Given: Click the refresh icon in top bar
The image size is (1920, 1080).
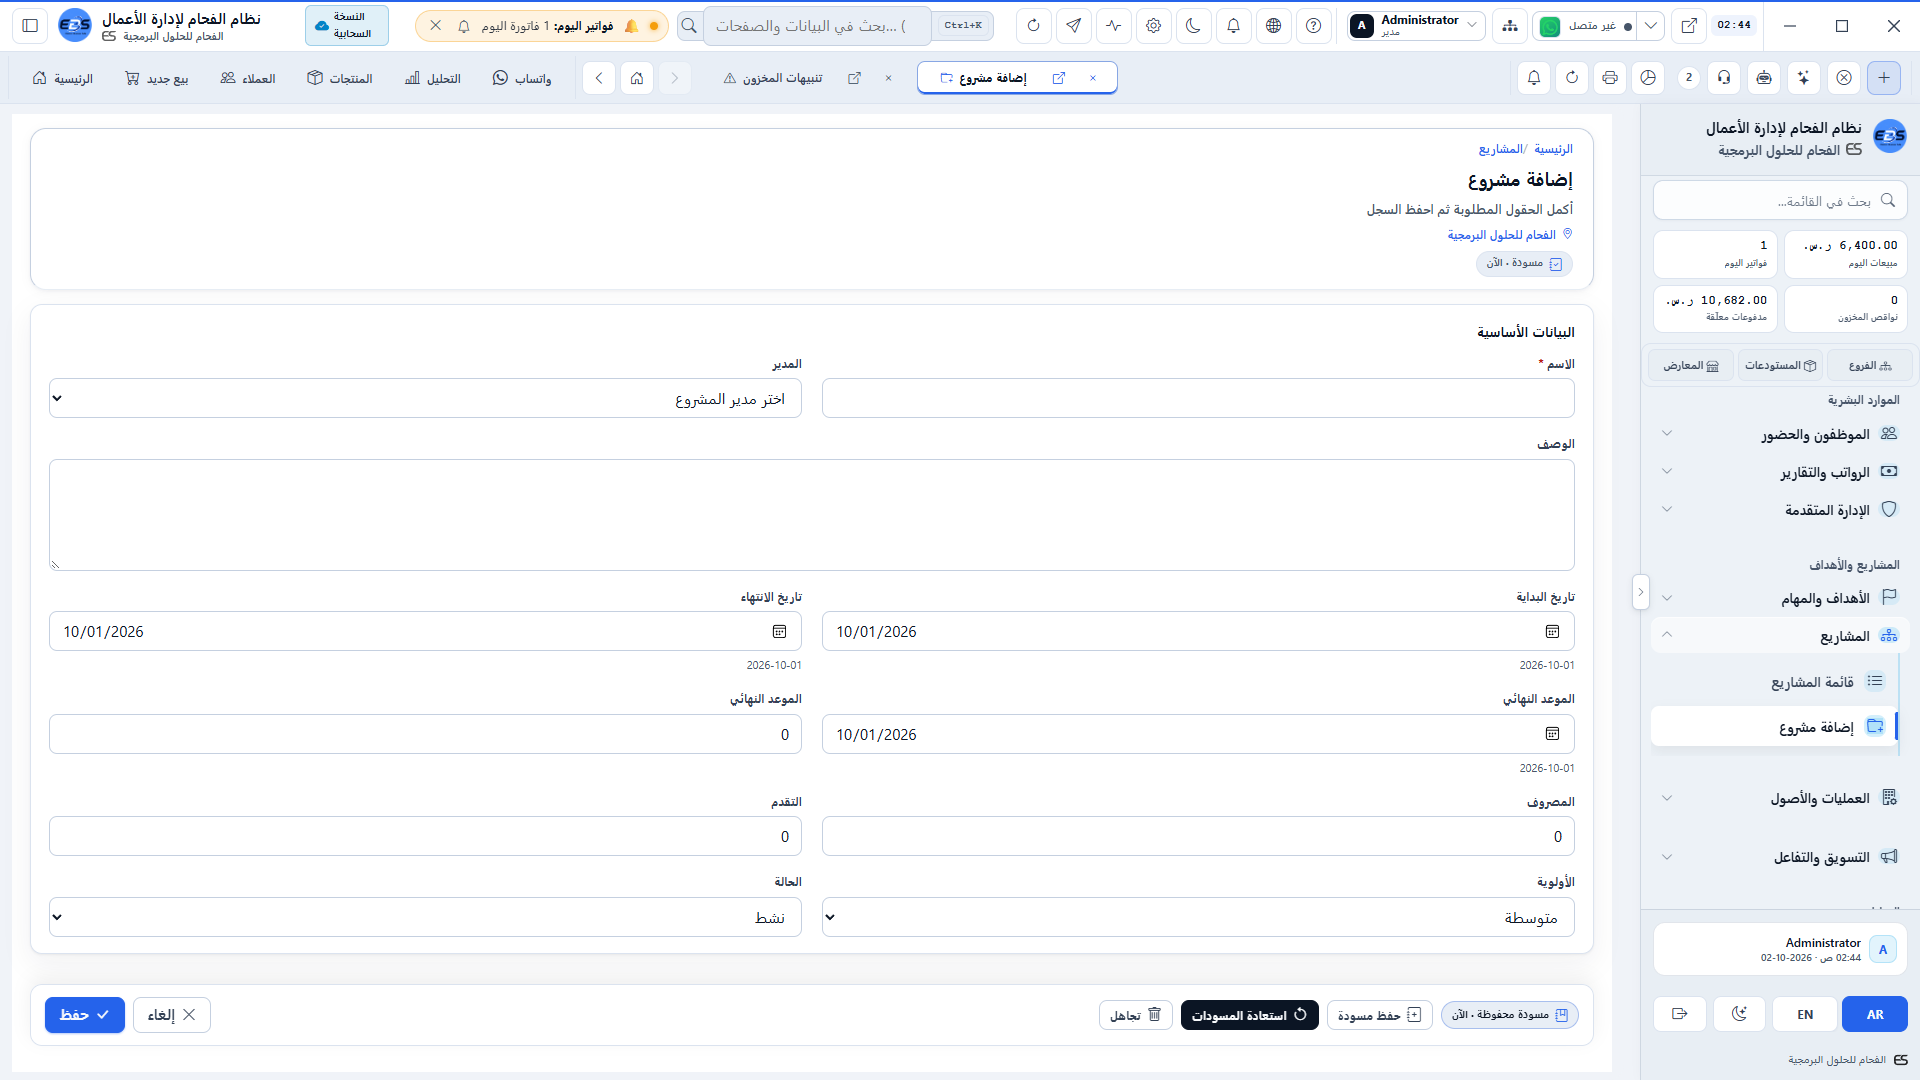Looking at the screenshot, I should point(1033,26).
